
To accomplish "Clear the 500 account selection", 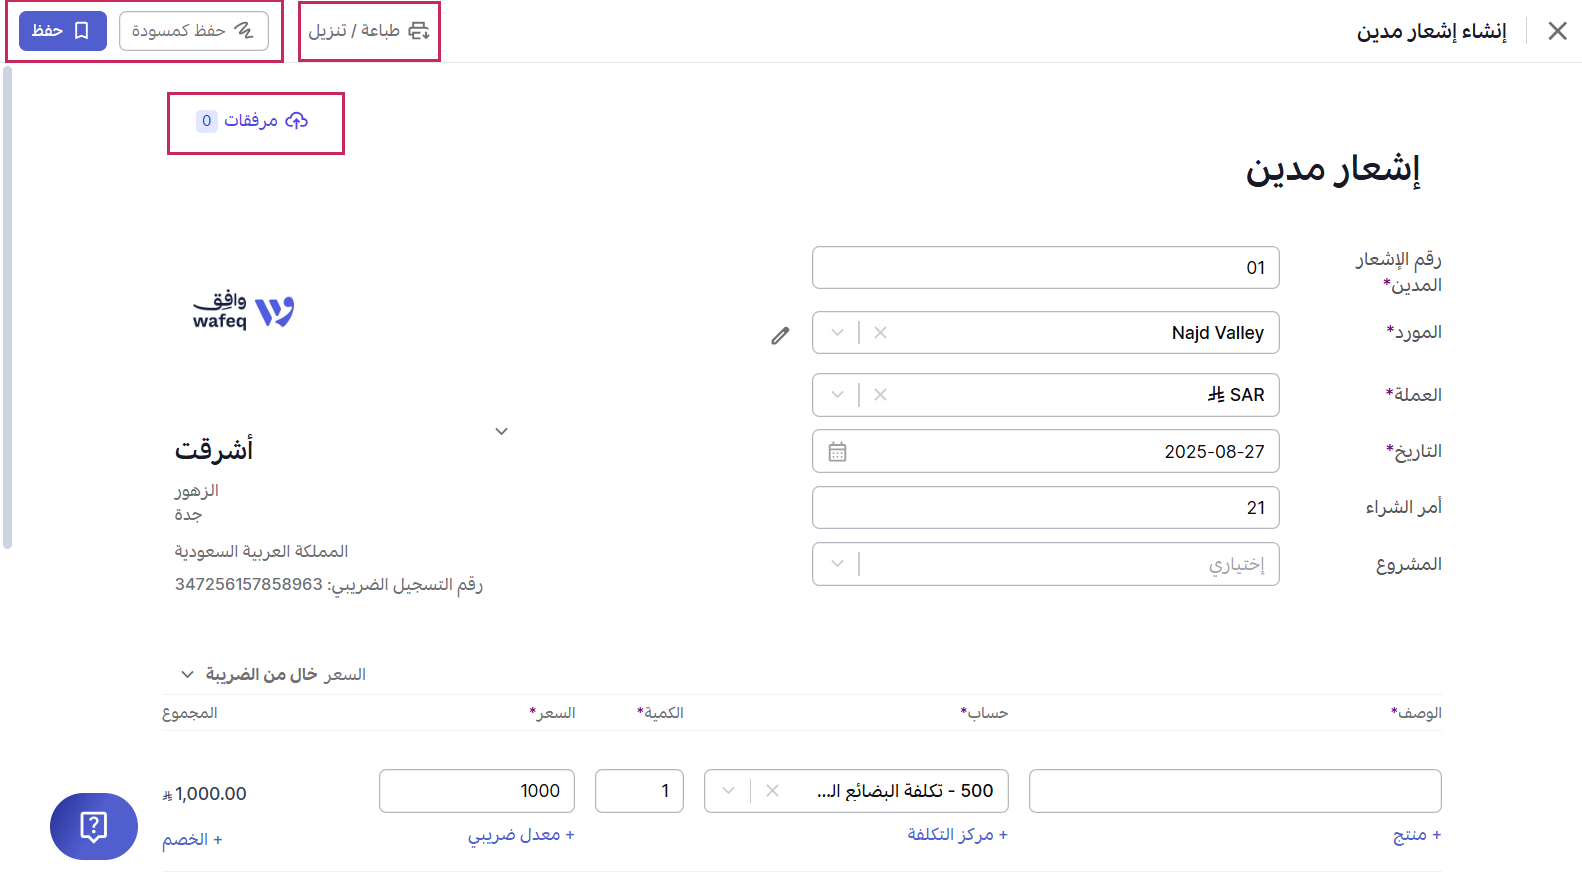I will pyautogui.click(x=772, y=791).
